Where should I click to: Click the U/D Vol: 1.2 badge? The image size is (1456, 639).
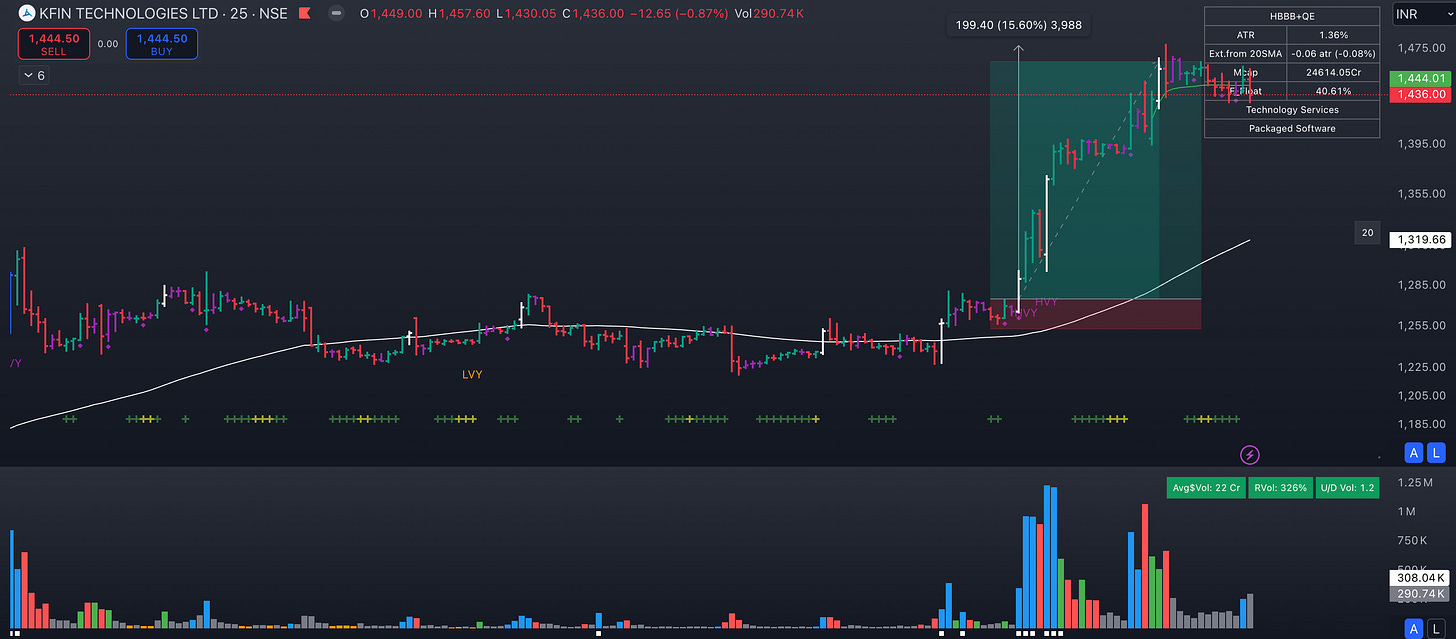pos(1346,488)
